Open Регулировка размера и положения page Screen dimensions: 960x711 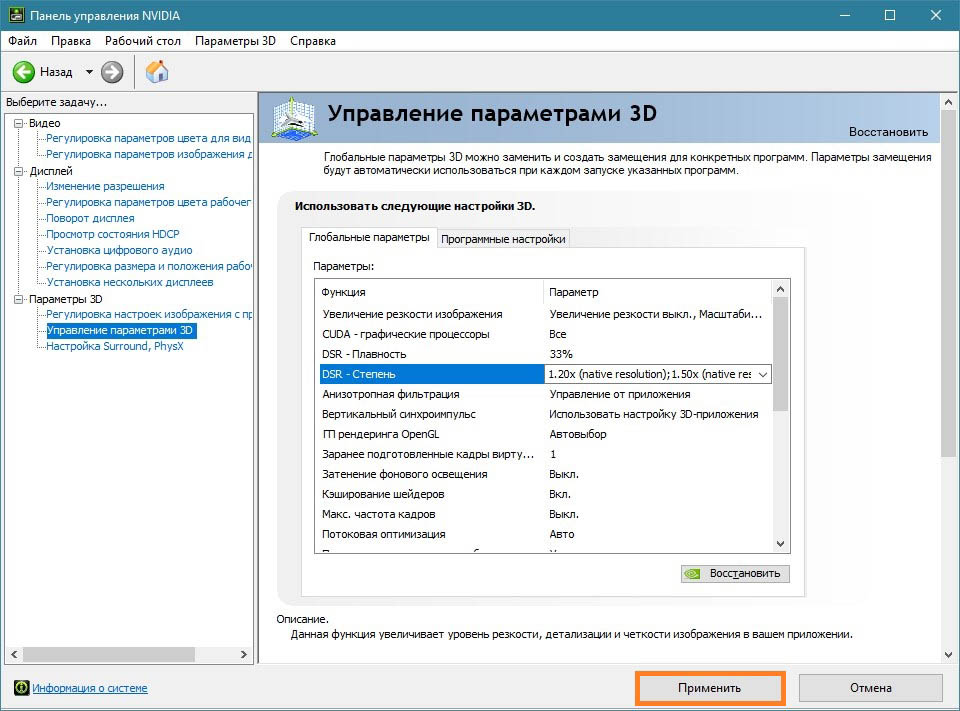point(149,266)
